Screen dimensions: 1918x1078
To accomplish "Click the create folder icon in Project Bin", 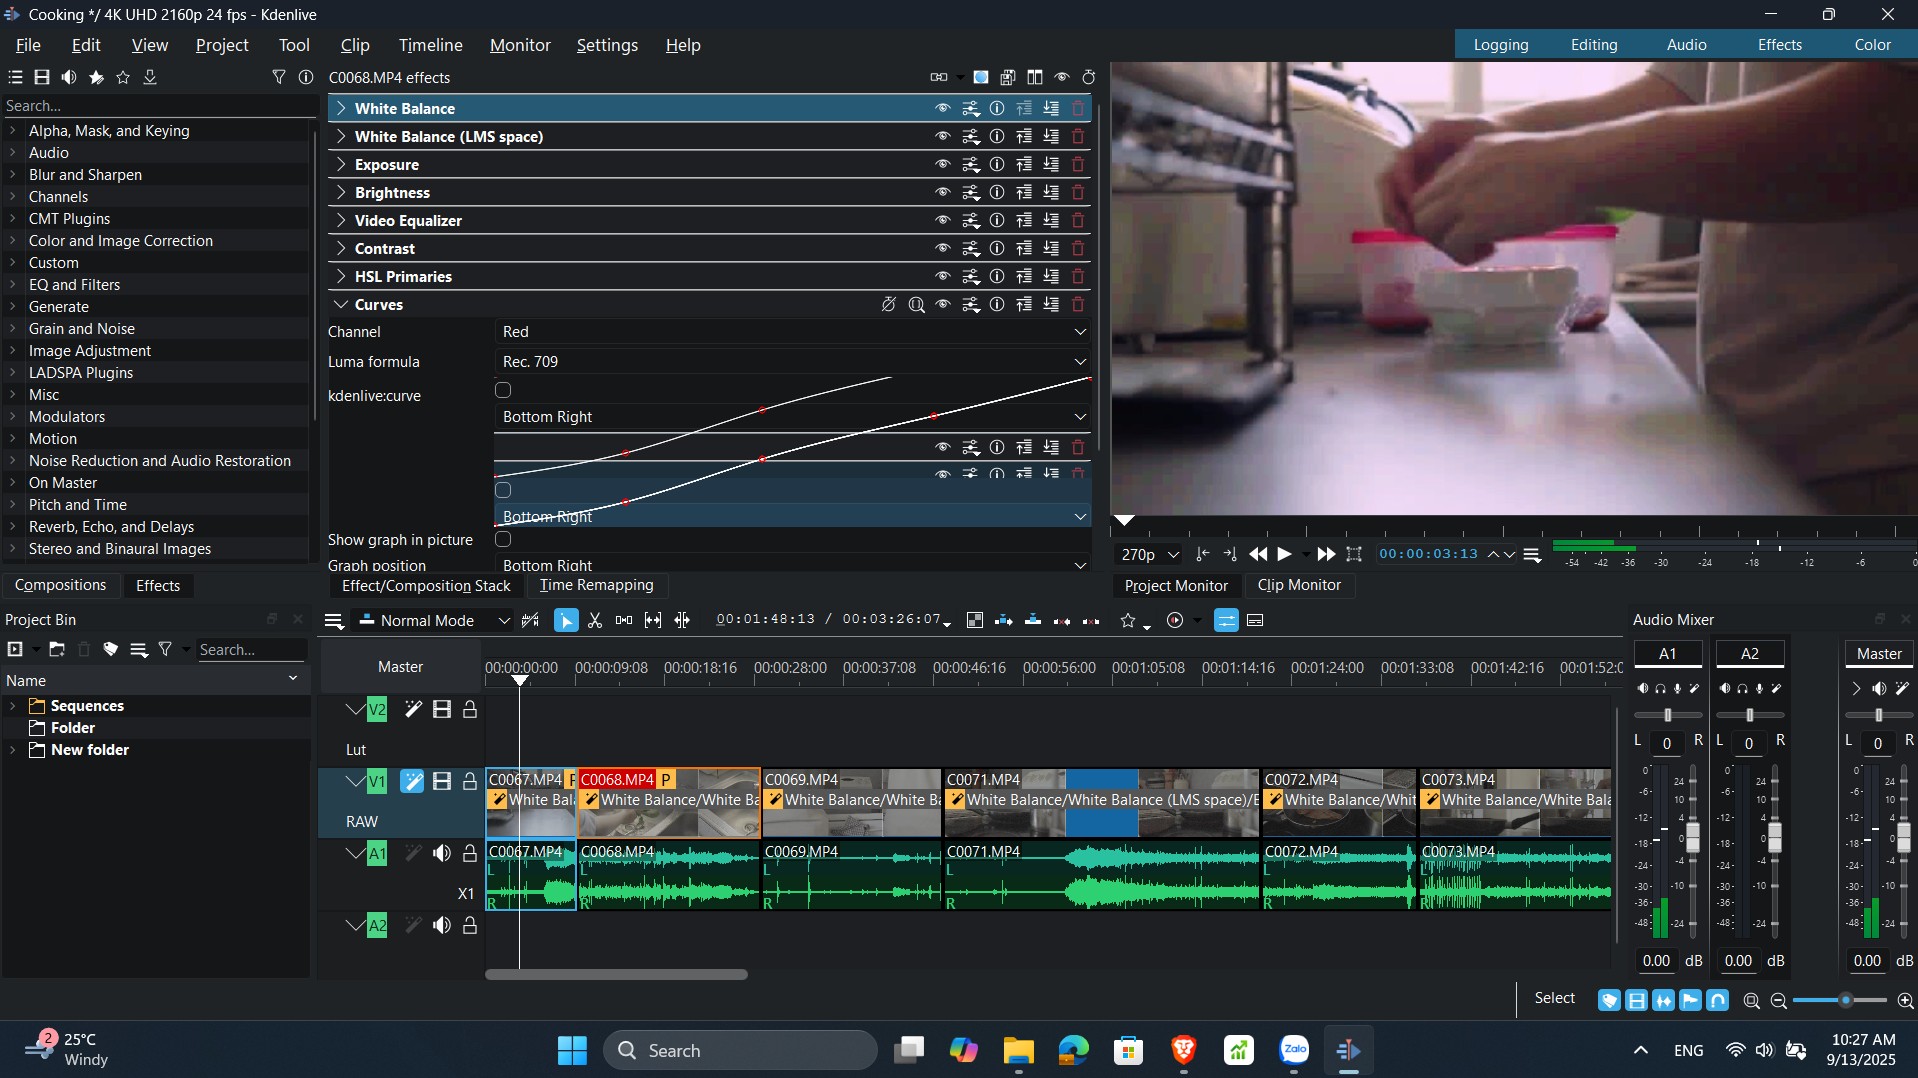I will point(57,650).
